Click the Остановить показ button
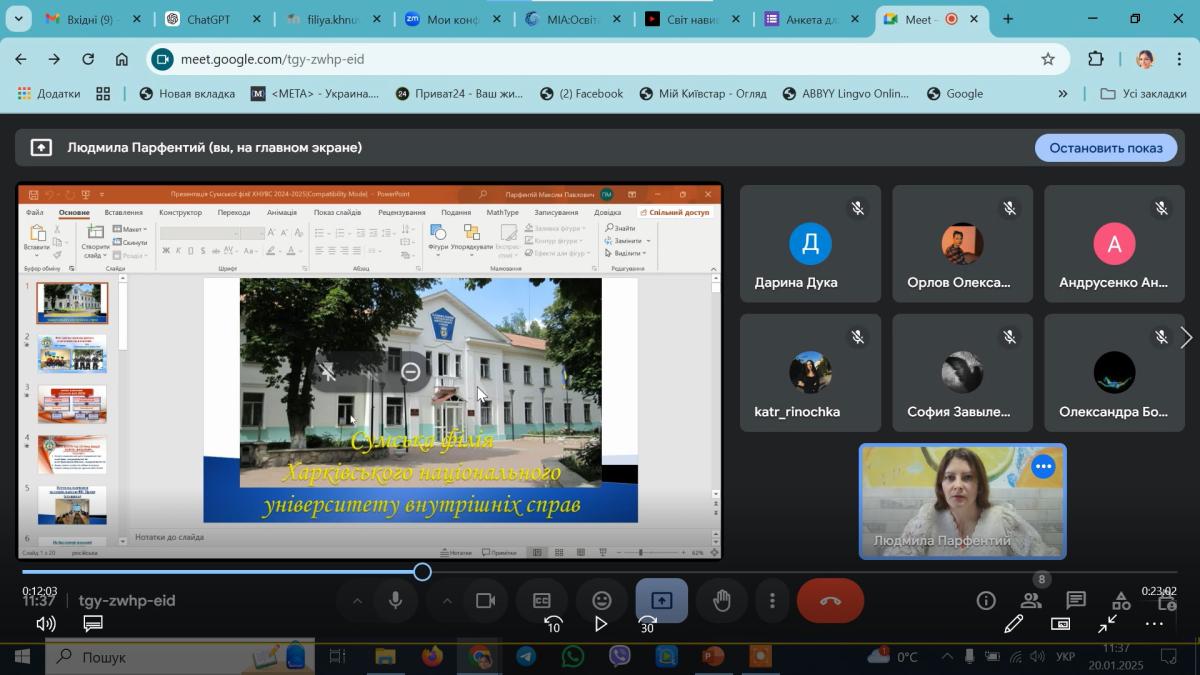The width and height of the screenshot is (1200, 675). pos(1106,148)
